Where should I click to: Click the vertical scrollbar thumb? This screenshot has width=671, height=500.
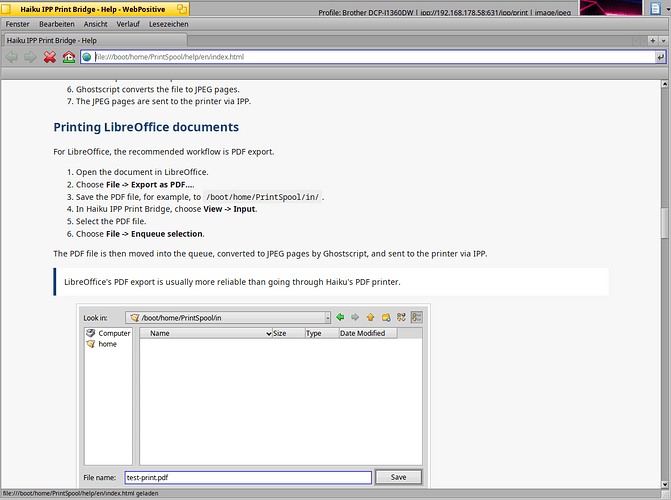click(665, 223)
